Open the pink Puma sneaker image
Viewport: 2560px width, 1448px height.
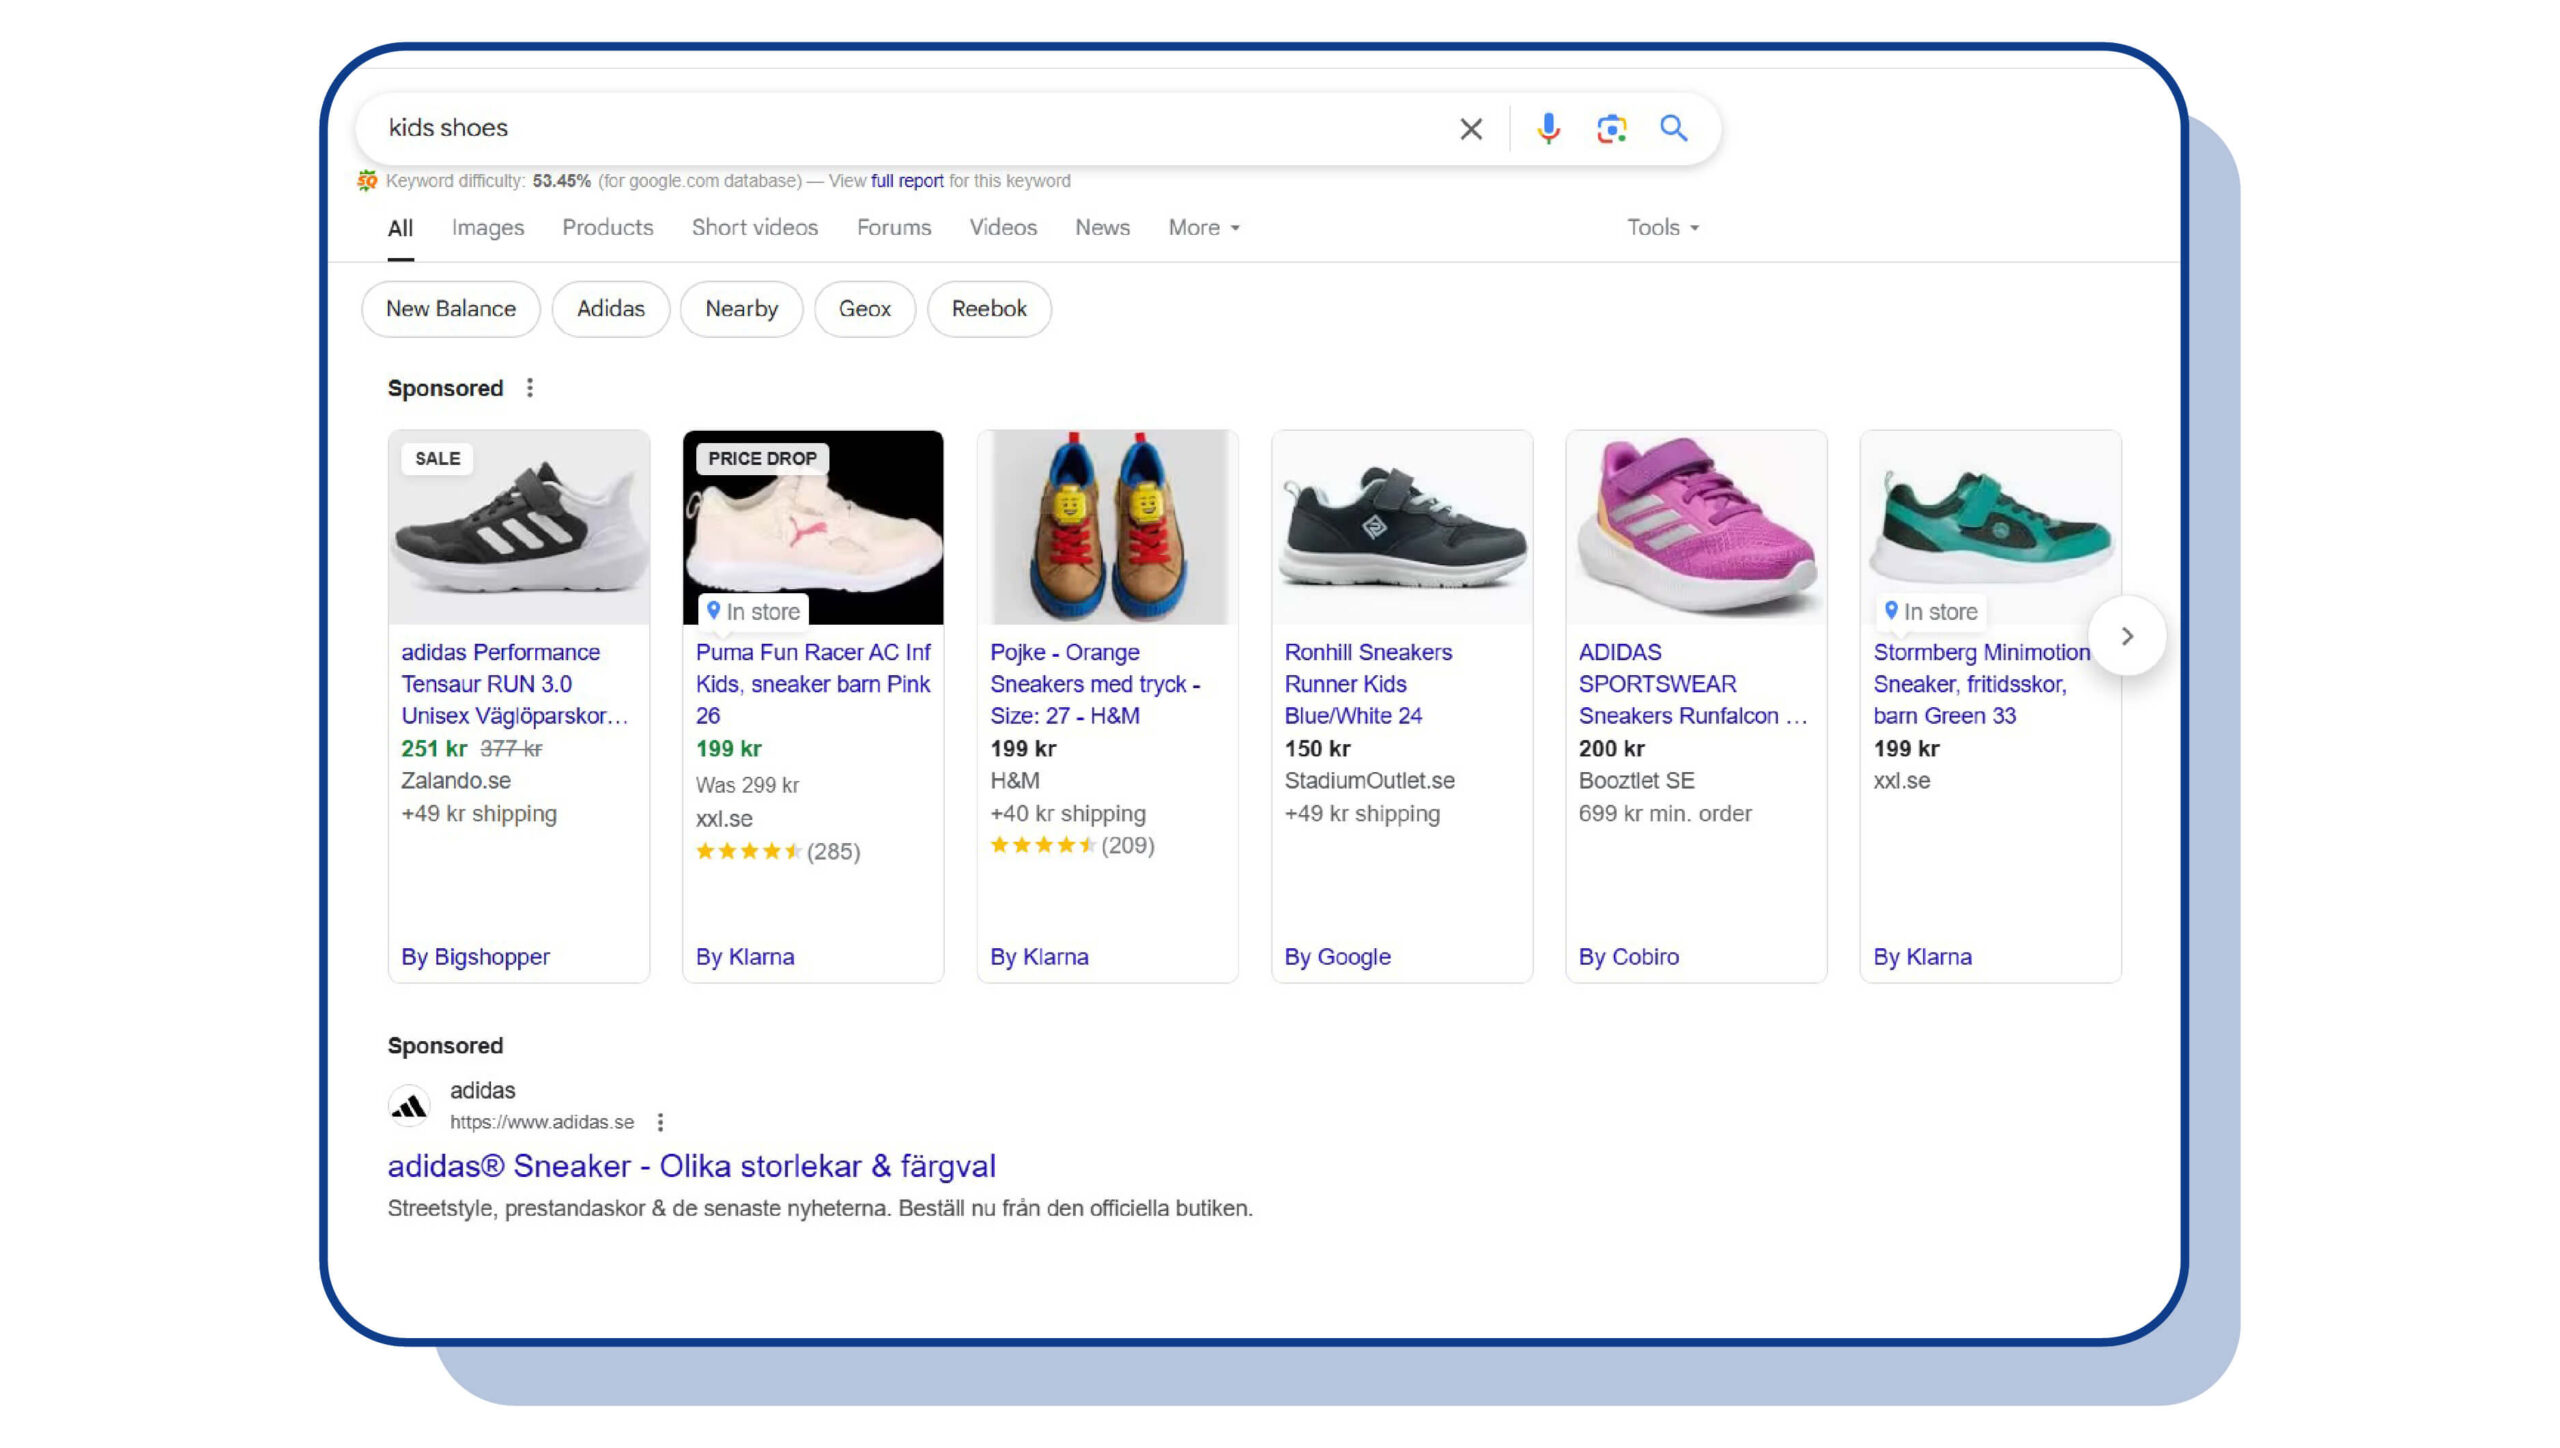click(x=813, y=528)
